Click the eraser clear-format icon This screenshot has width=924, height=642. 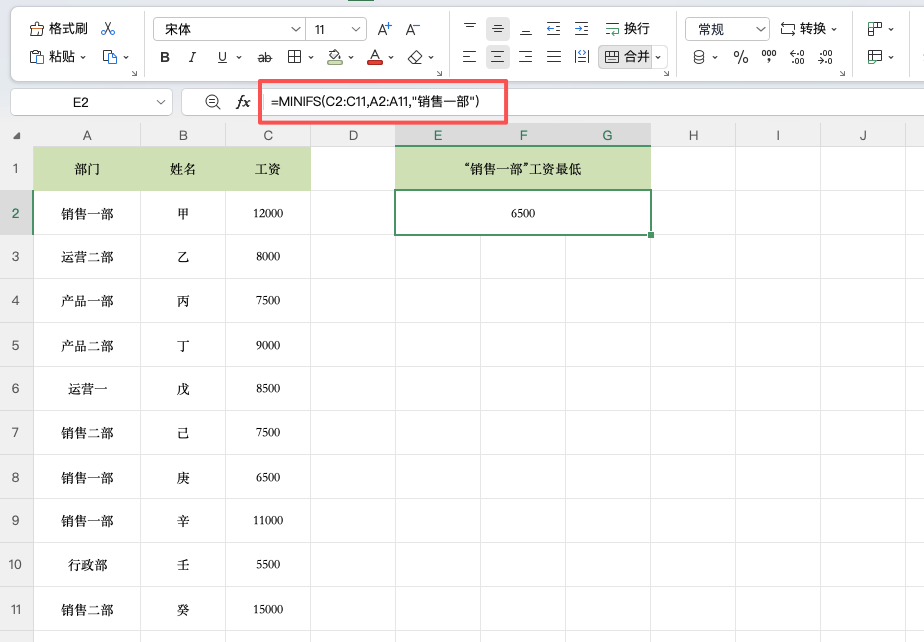pos(415,57)
